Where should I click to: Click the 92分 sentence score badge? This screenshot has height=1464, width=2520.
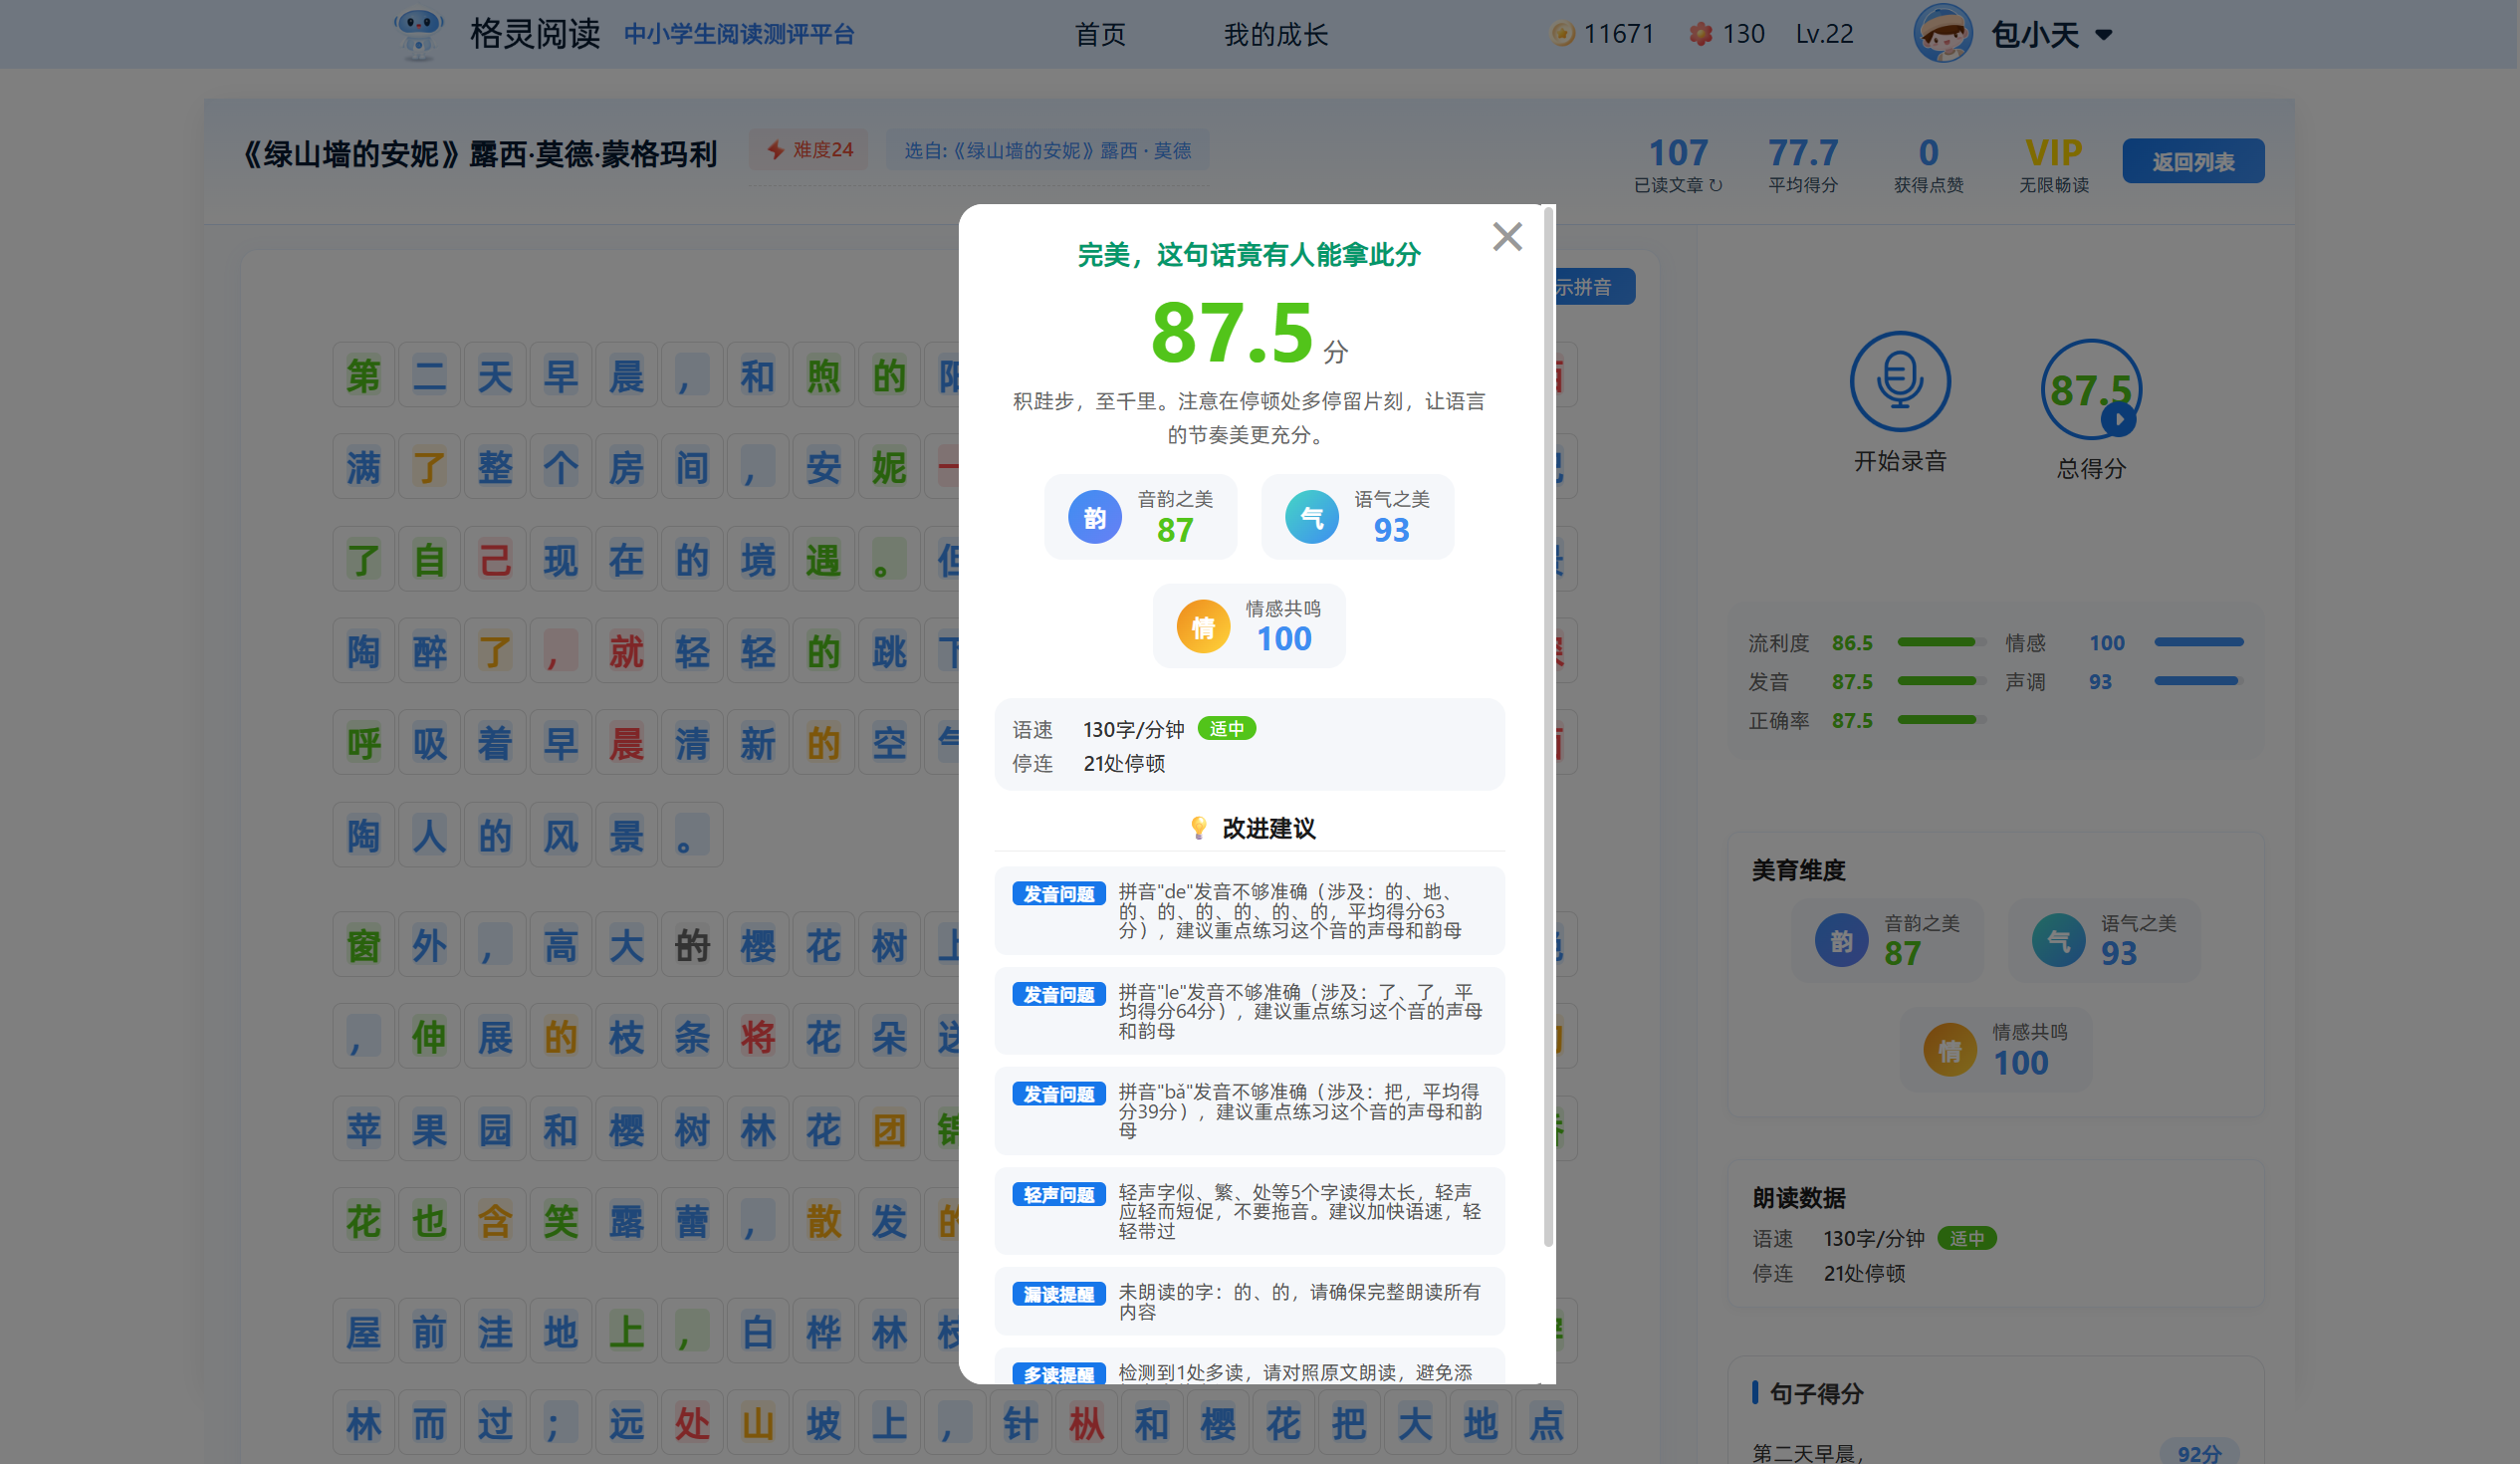click(x=2198, y=1452)
